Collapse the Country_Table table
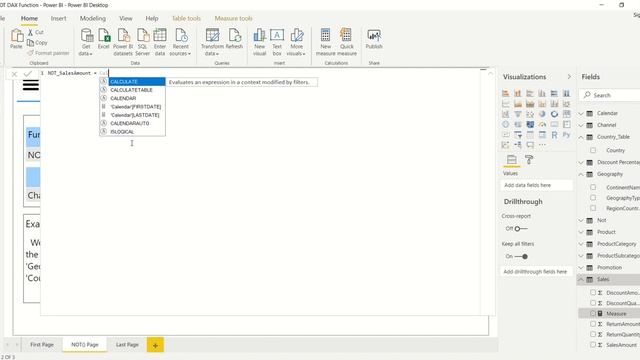The height and width of the screenshot is (360, 640). tap(581, 137)
